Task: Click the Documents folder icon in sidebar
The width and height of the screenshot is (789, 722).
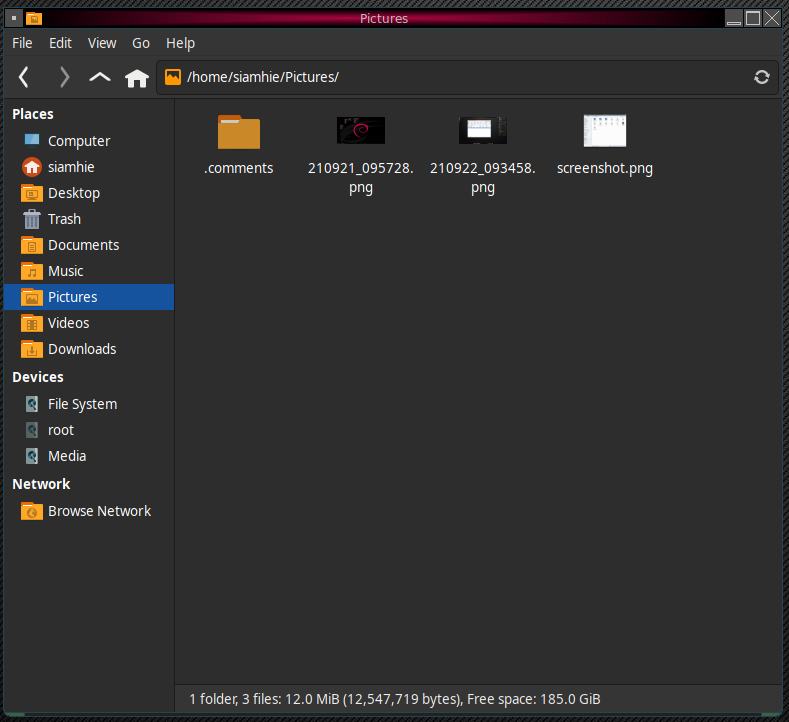Action: click(x=32, y=245)
